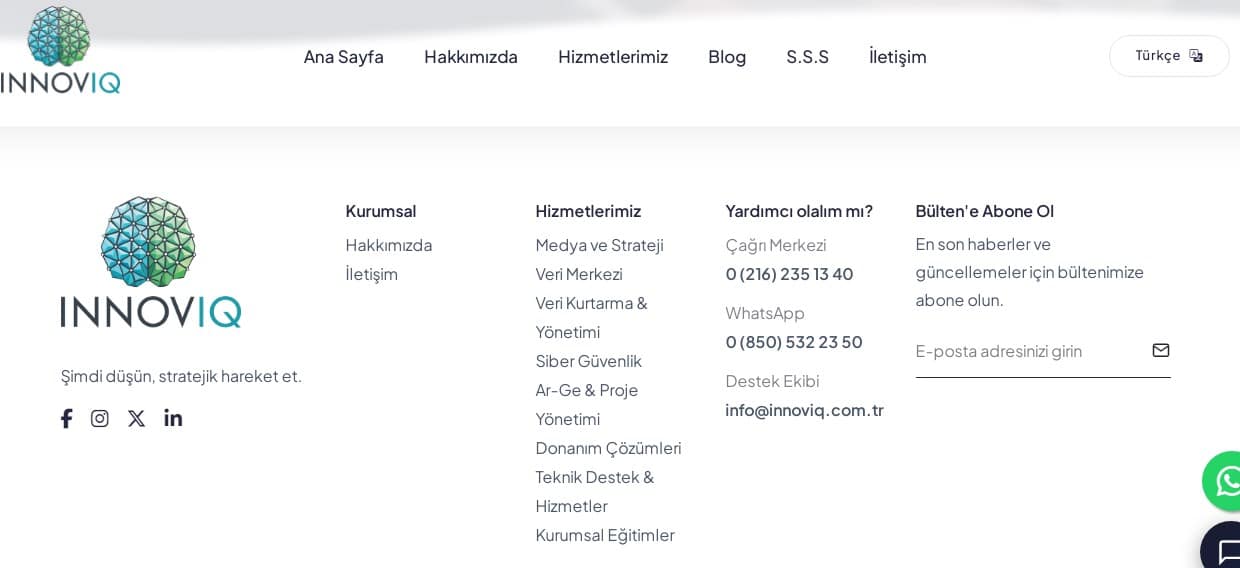Viewport: 1240px width, 568px height.
Task: Open the X (Twitter) social icon
Action: click(x=136, y=418)
